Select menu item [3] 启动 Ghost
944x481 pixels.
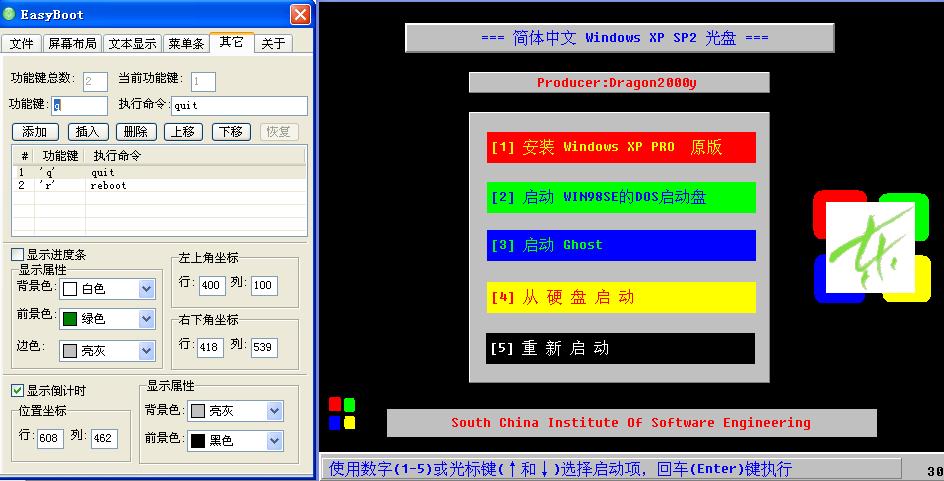click(x=621, y=245)
